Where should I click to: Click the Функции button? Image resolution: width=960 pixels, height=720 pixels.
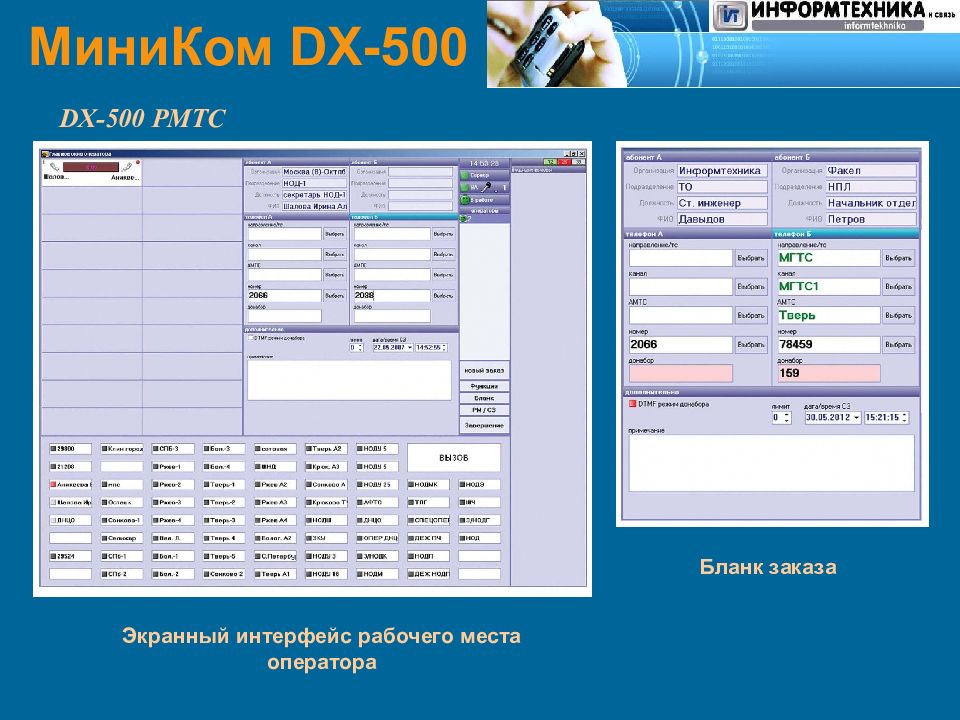[484, 386]
